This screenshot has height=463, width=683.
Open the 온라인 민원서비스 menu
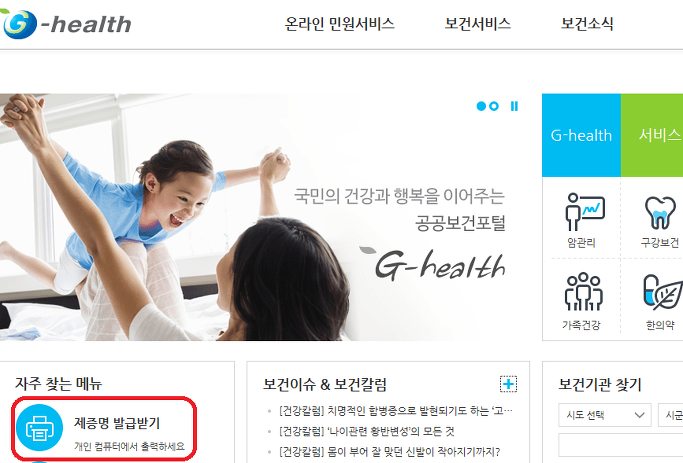[x=339, y=24]
